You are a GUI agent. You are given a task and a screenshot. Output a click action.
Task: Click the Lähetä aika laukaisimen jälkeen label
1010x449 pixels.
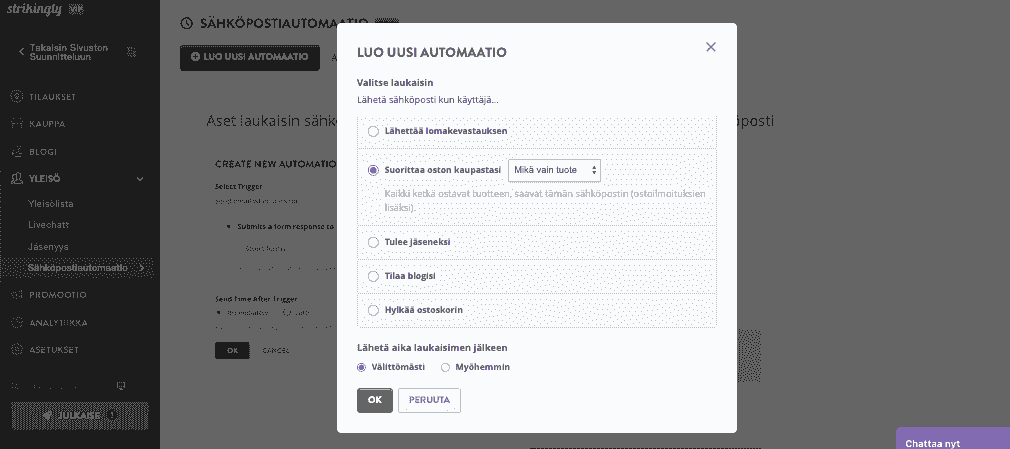(432, 348)
